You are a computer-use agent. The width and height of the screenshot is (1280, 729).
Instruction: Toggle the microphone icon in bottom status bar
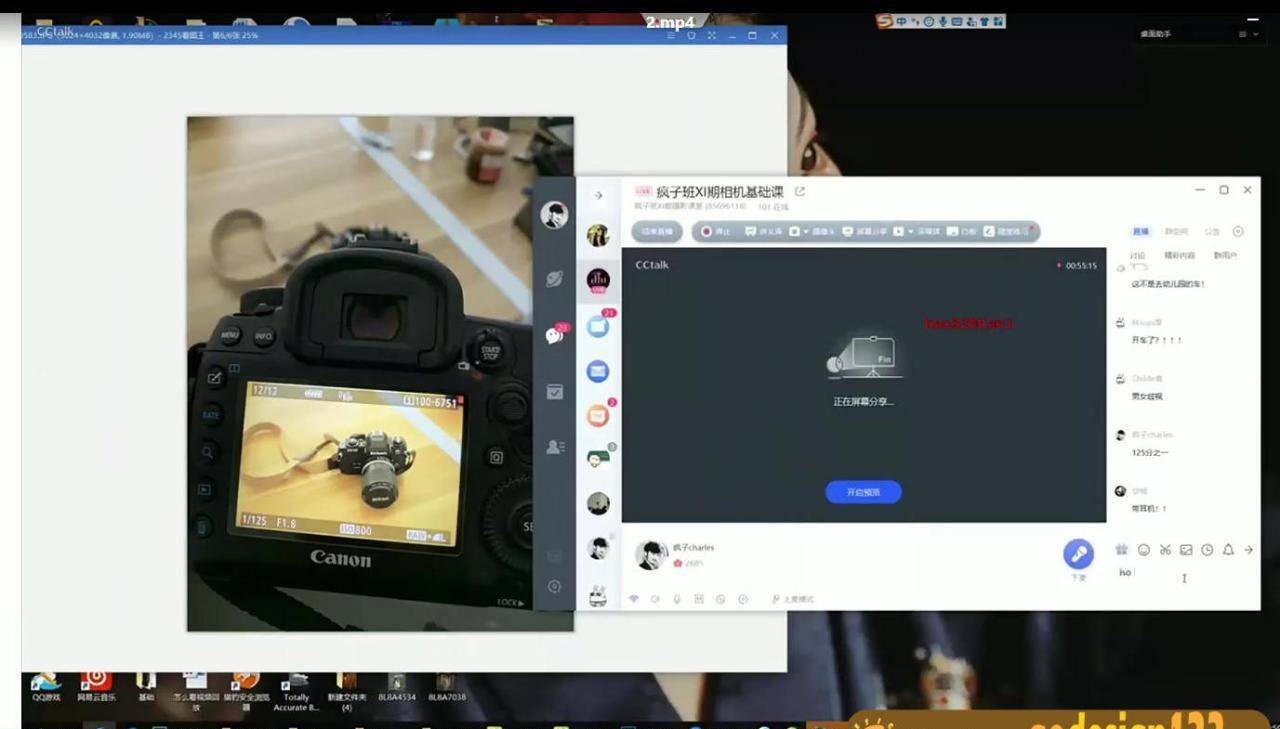[677, 599]
